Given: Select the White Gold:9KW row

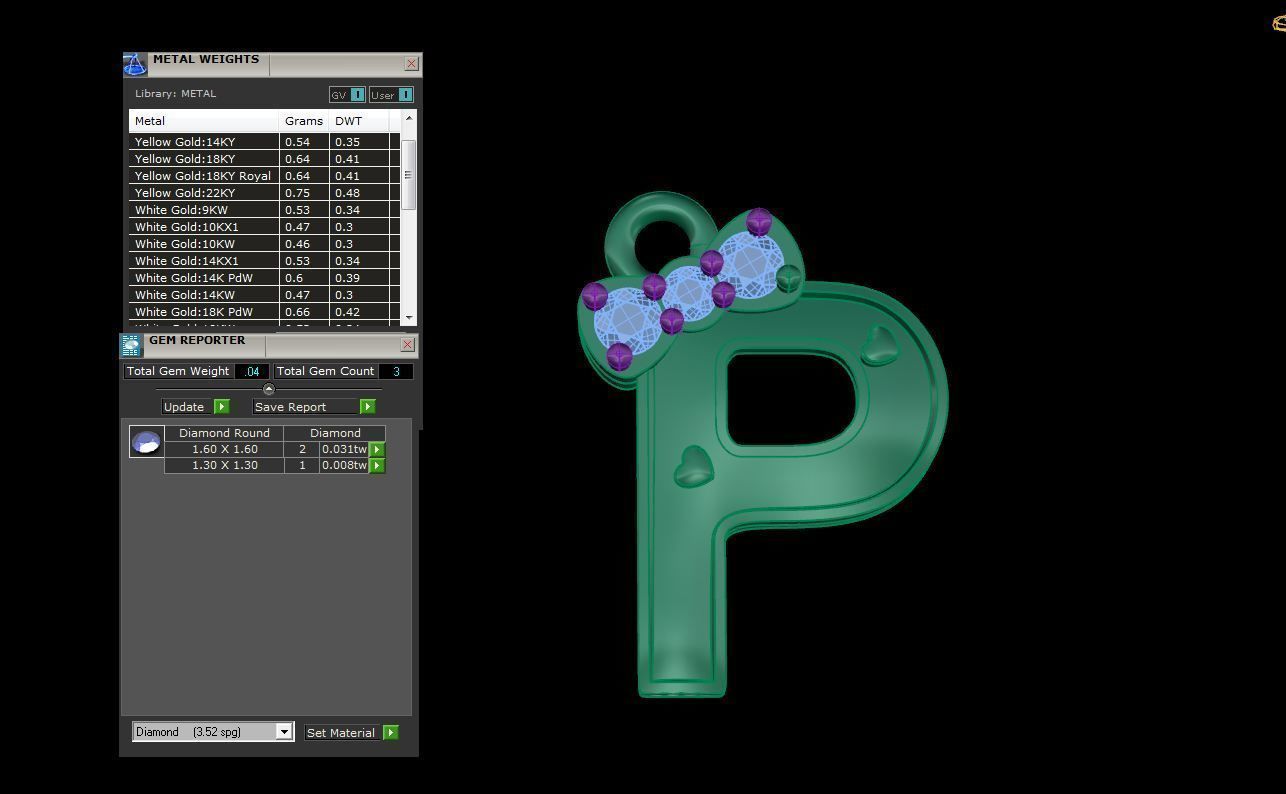Looking at the screenshot, I should pos(264,210).
